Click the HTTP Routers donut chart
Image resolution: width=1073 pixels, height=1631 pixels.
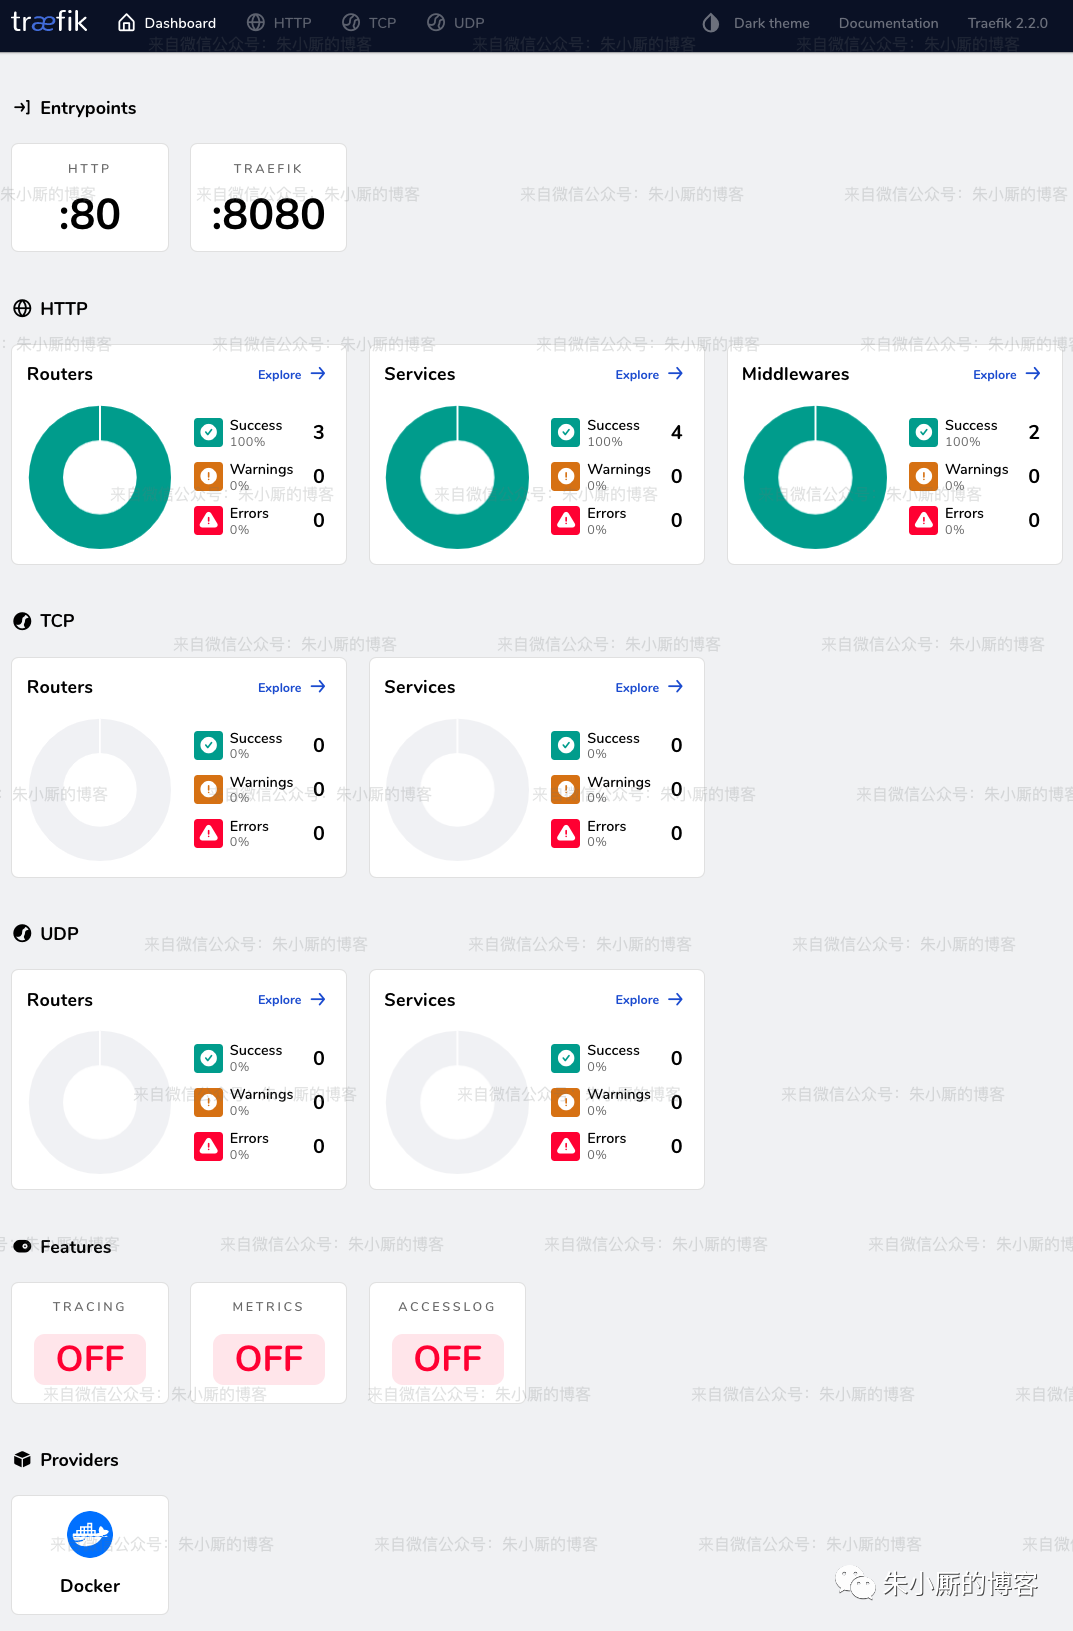(100, 477)
